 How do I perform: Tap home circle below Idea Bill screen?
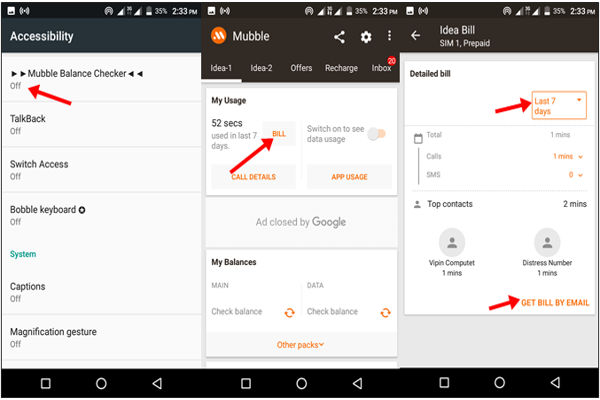(x=499, y=382)
